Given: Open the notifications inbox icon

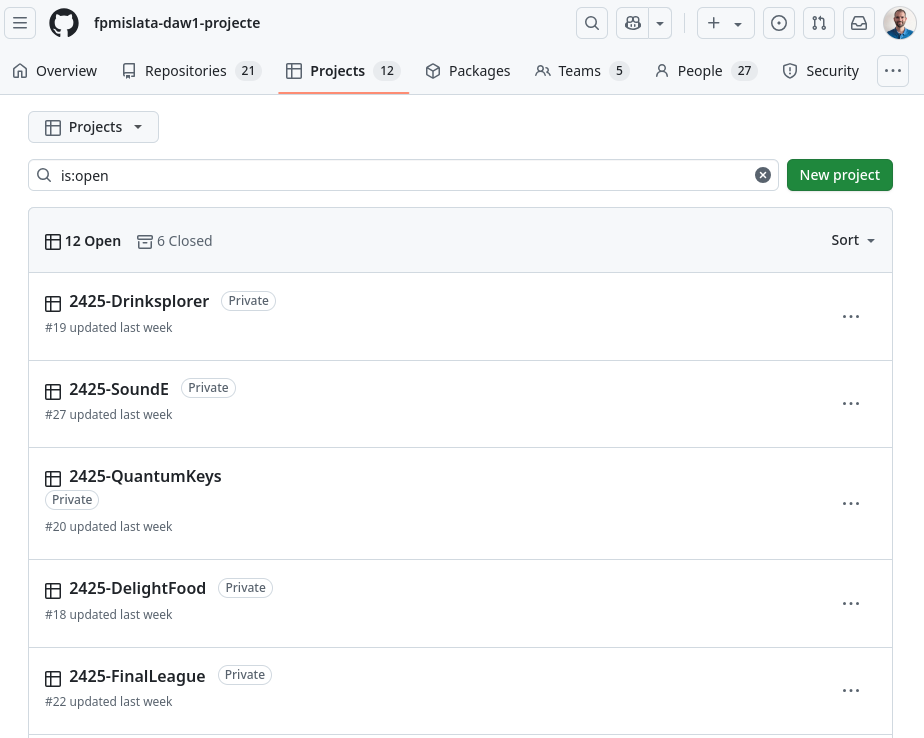Looking at the screenshot, I should coord(859,23).
